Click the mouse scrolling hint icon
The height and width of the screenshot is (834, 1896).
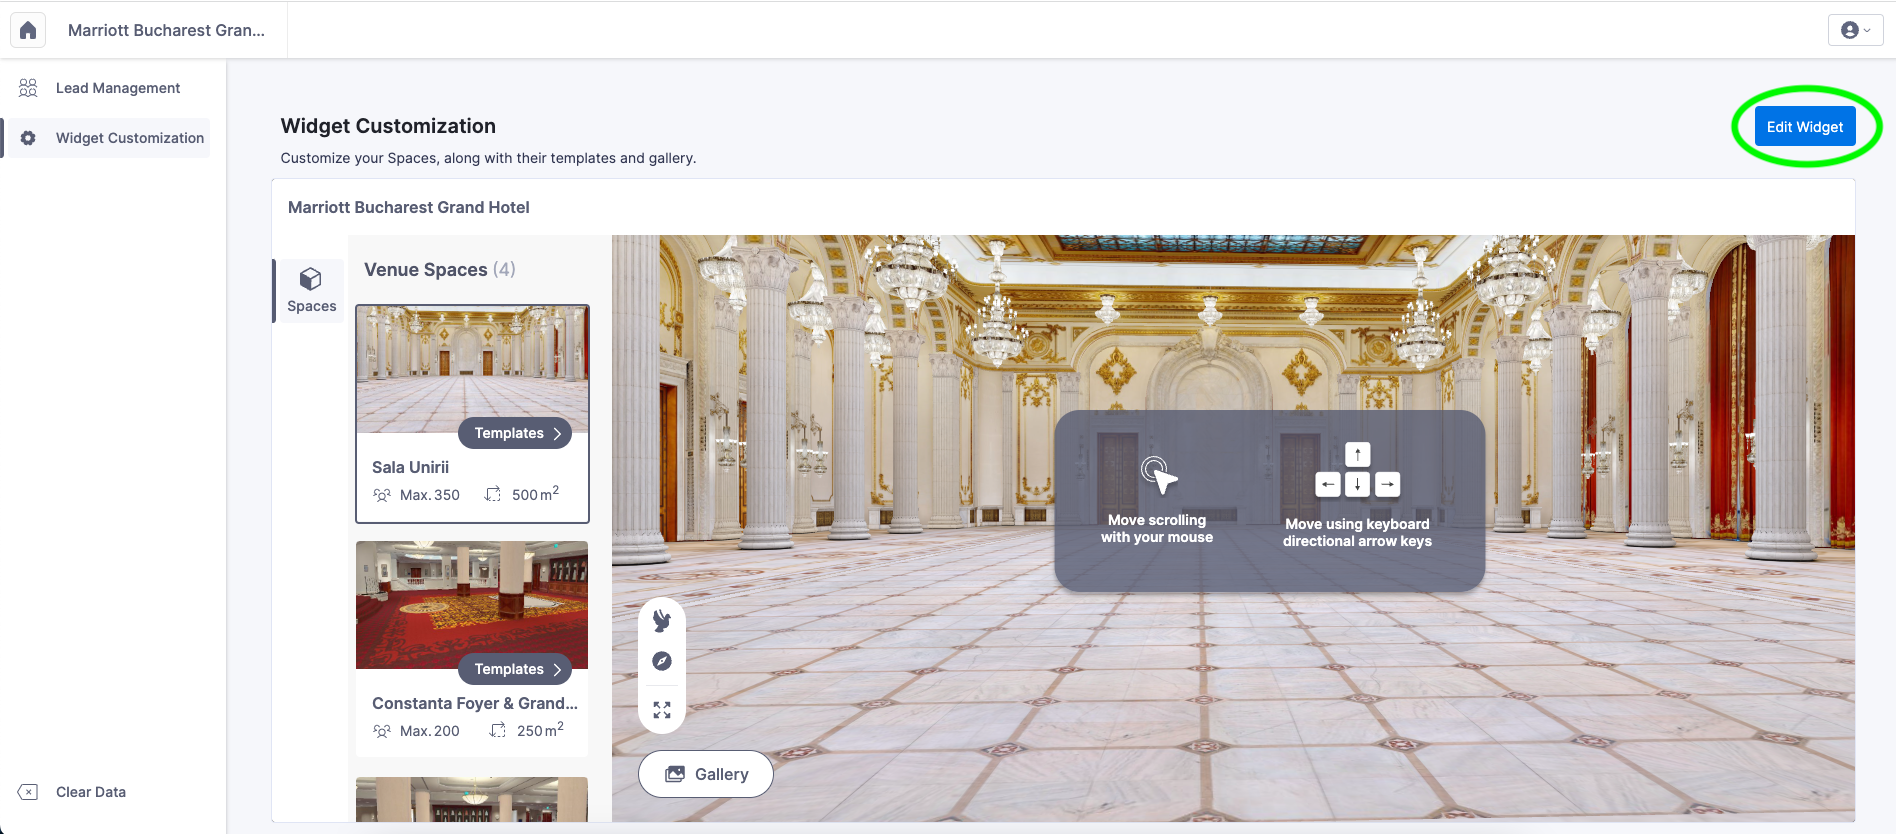point(1158,475)
